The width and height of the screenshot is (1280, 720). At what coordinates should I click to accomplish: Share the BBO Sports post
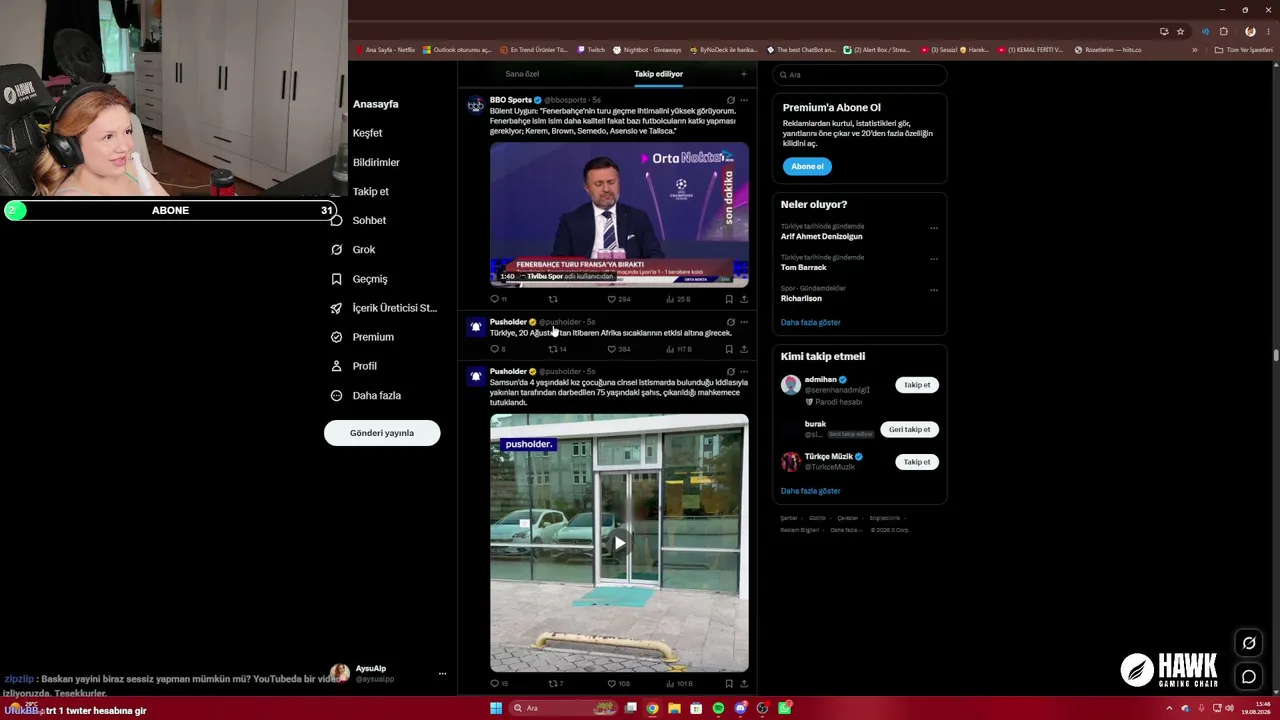[744, 299]
